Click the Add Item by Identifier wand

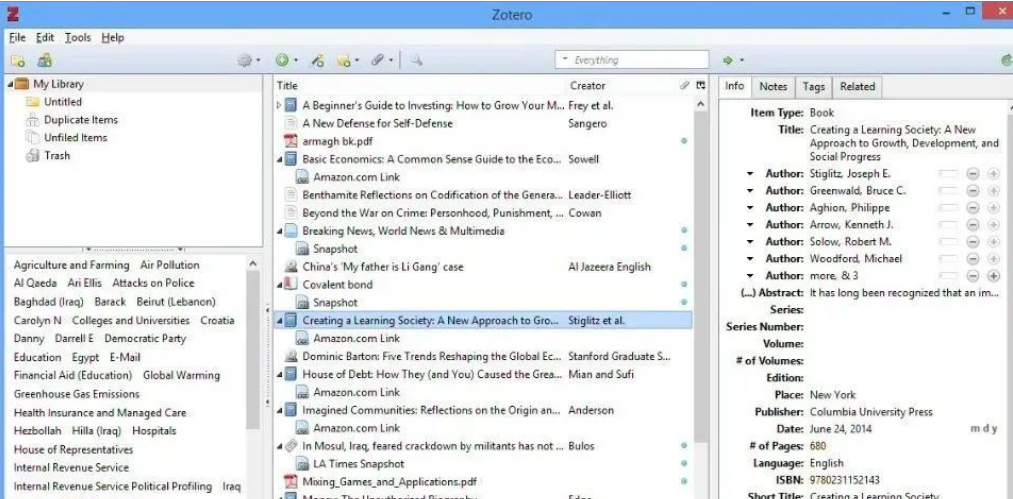coord(317,61)
